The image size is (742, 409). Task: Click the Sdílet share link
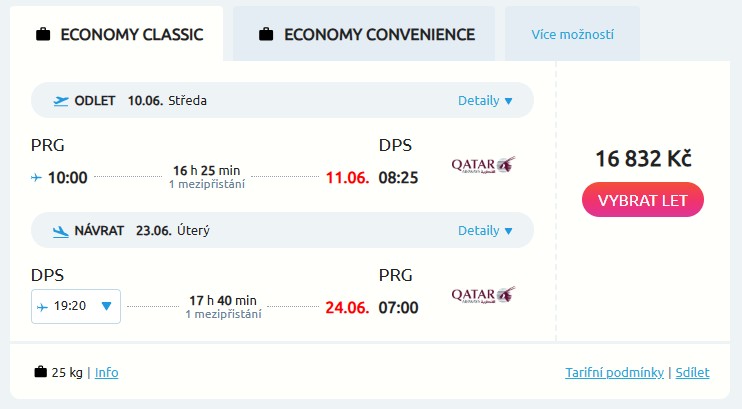click(692, 373)
